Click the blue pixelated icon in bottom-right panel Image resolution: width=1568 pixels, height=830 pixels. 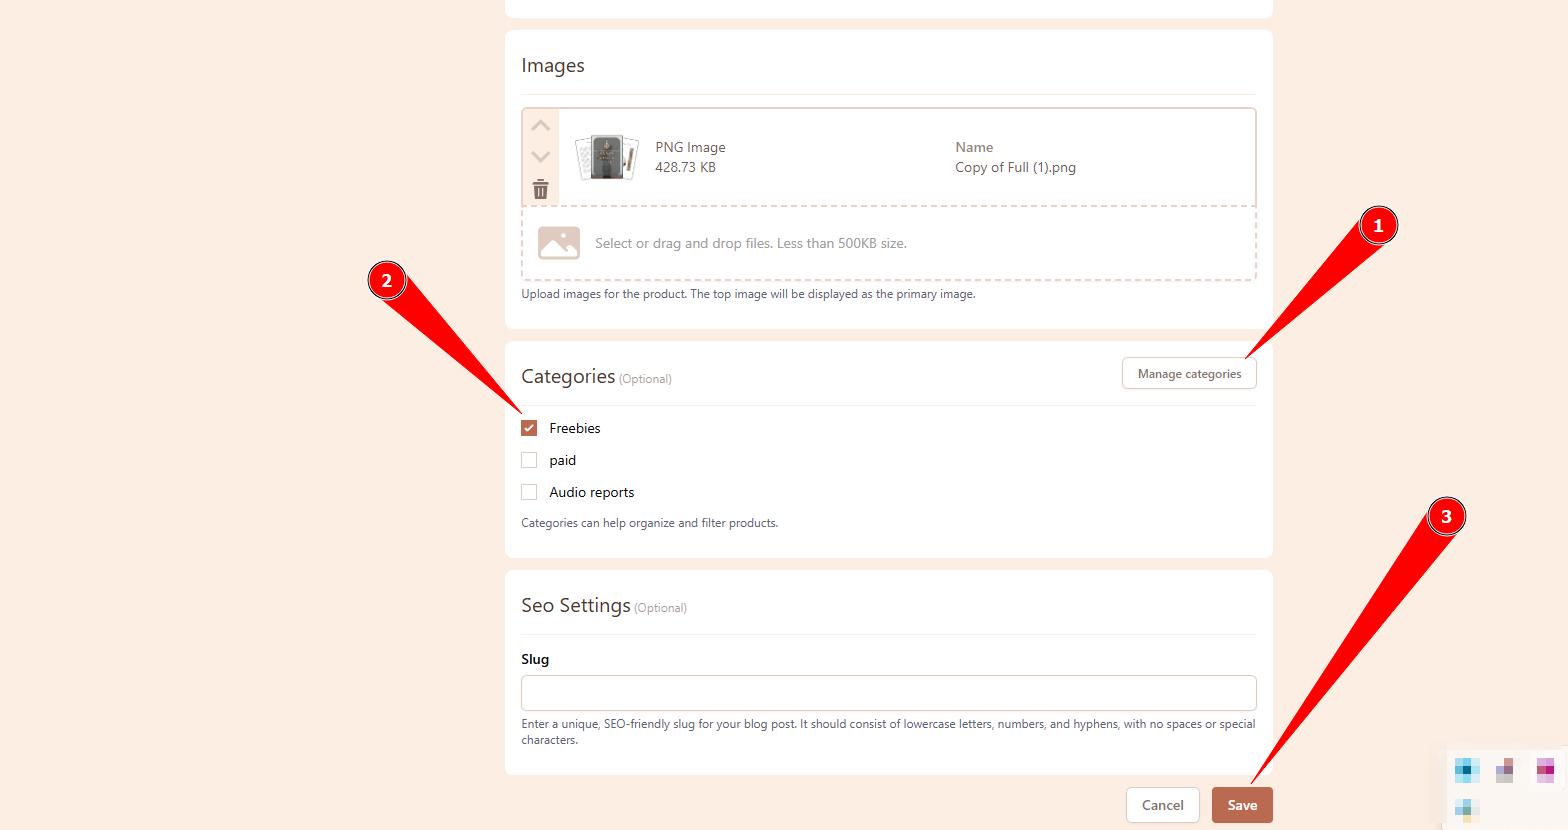point(1466,770)
